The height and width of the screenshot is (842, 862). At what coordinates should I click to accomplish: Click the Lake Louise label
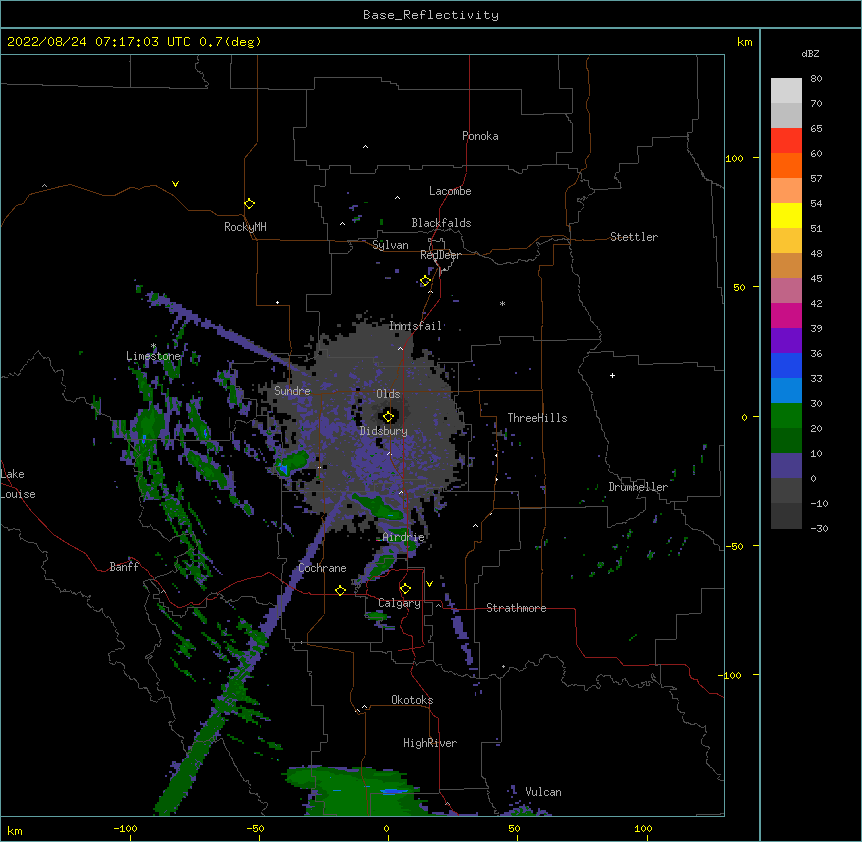tap(18, 484)
